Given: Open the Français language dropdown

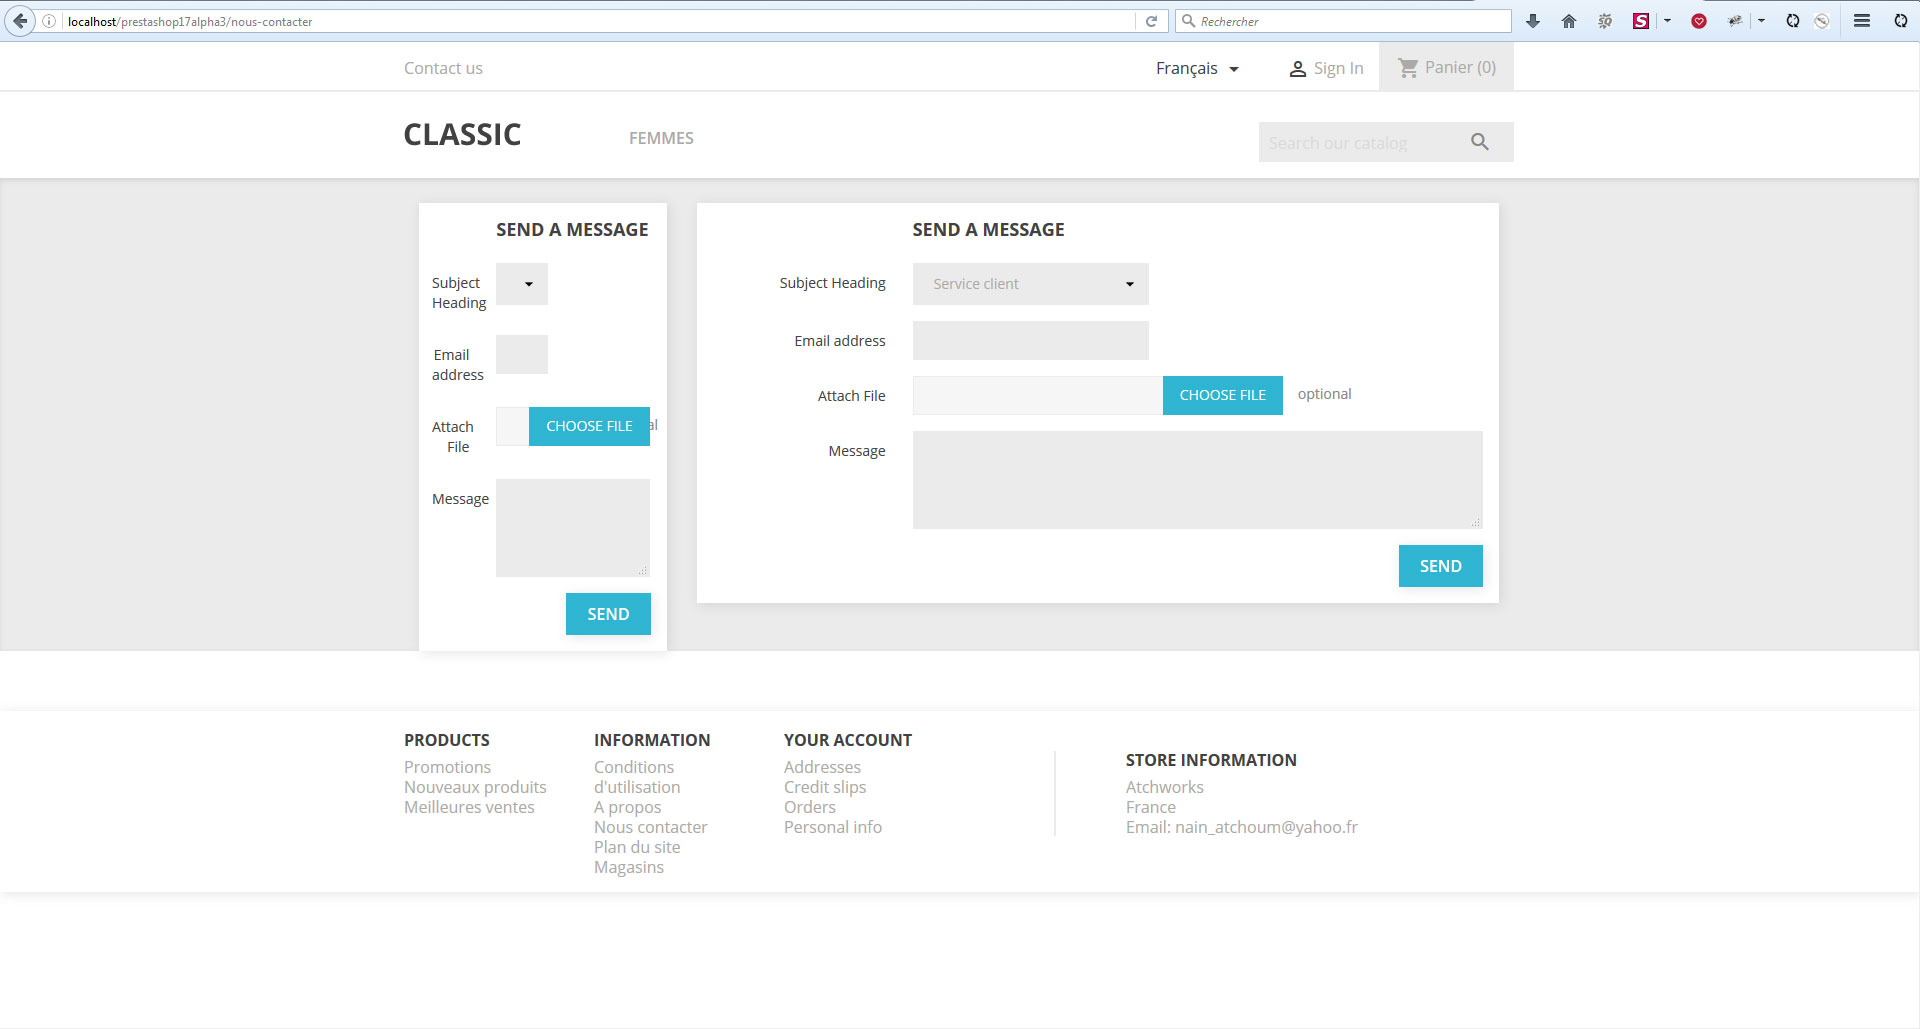Looking at the screenshot, I should (x=1197, y=68).
